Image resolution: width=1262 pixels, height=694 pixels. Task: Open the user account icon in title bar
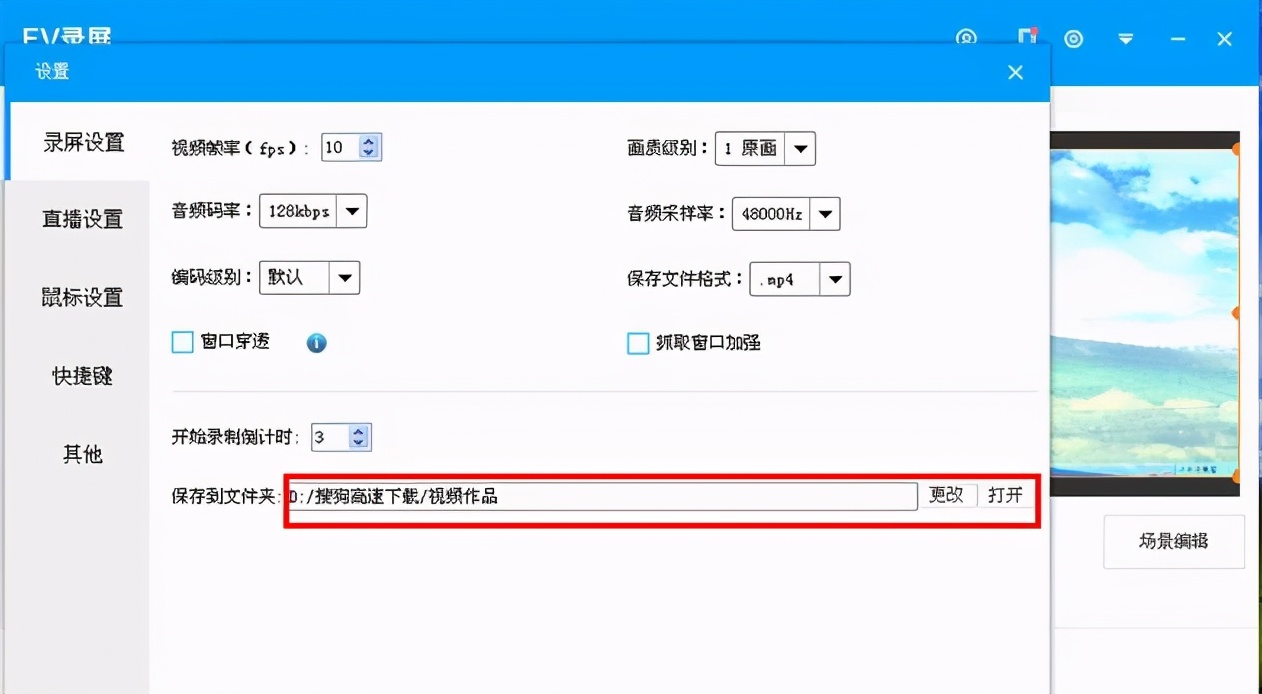[x=966, y=39]
